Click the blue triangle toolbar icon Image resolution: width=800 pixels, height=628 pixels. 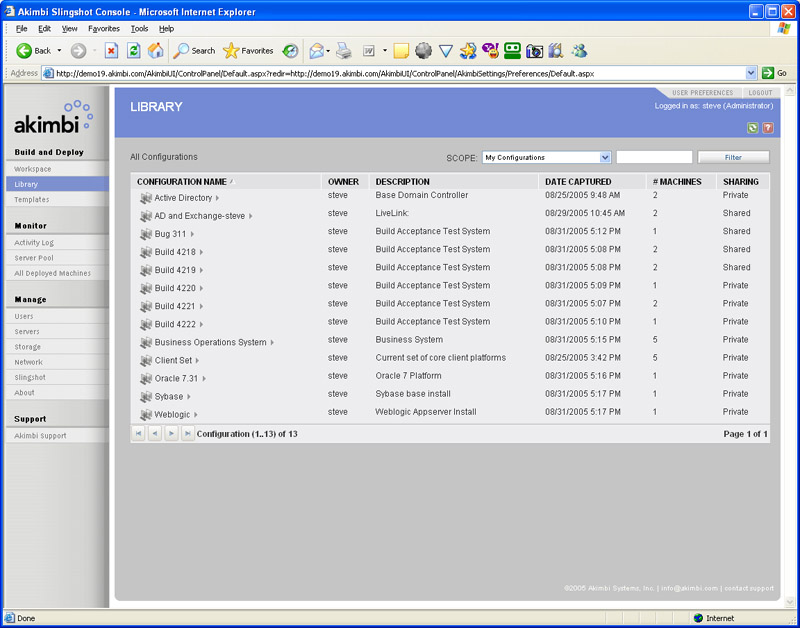[x=446, y=51]
